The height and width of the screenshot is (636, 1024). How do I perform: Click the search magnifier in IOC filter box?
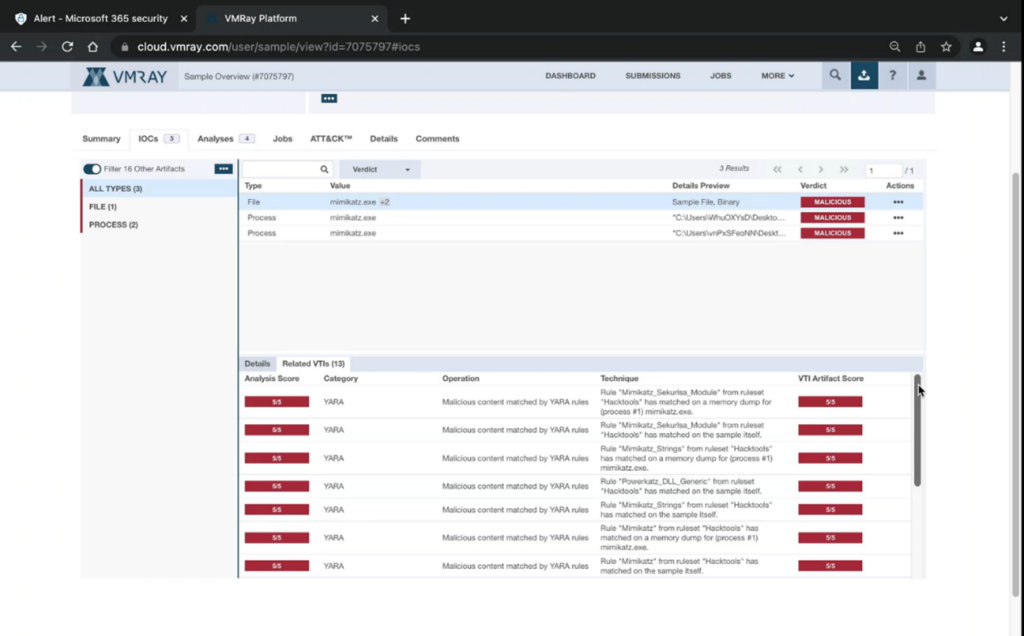(324, 169)
